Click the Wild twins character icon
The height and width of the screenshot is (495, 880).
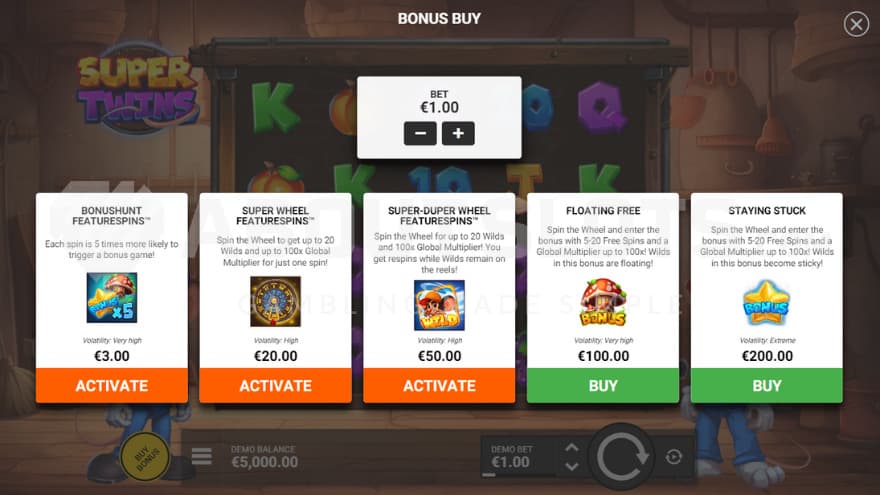tap(439, 305)
